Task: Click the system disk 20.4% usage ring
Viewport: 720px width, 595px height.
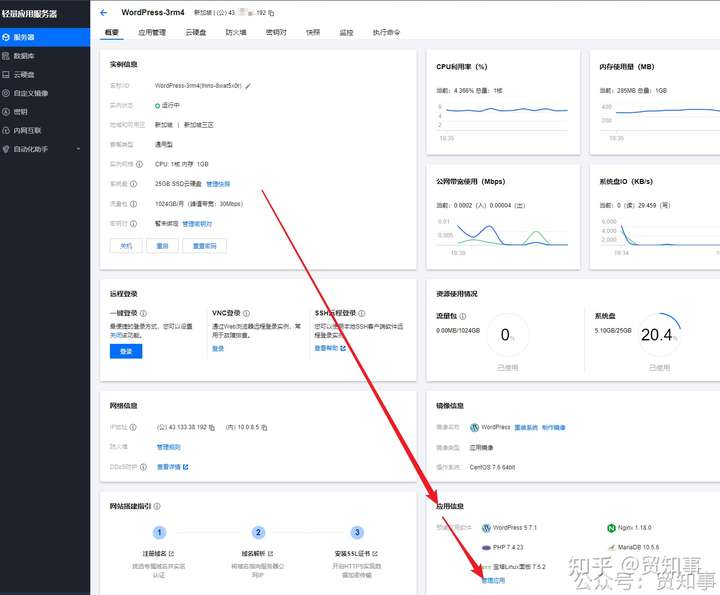Action: (659, 335)
